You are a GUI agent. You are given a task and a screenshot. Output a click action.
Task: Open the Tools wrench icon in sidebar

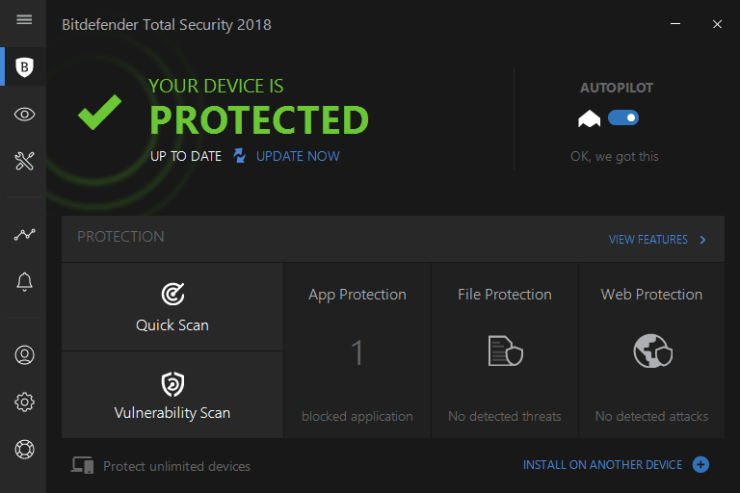pos(25,161)
